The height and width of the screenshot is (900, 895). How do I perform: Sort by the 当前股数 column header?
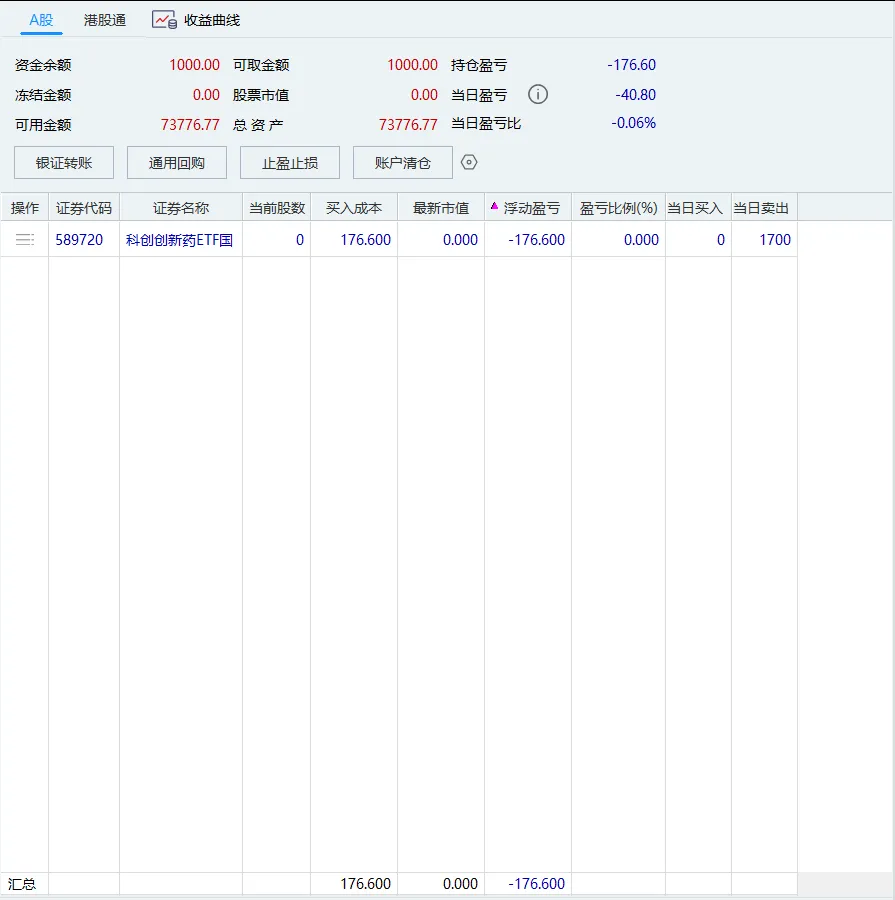tap(277, 208)
